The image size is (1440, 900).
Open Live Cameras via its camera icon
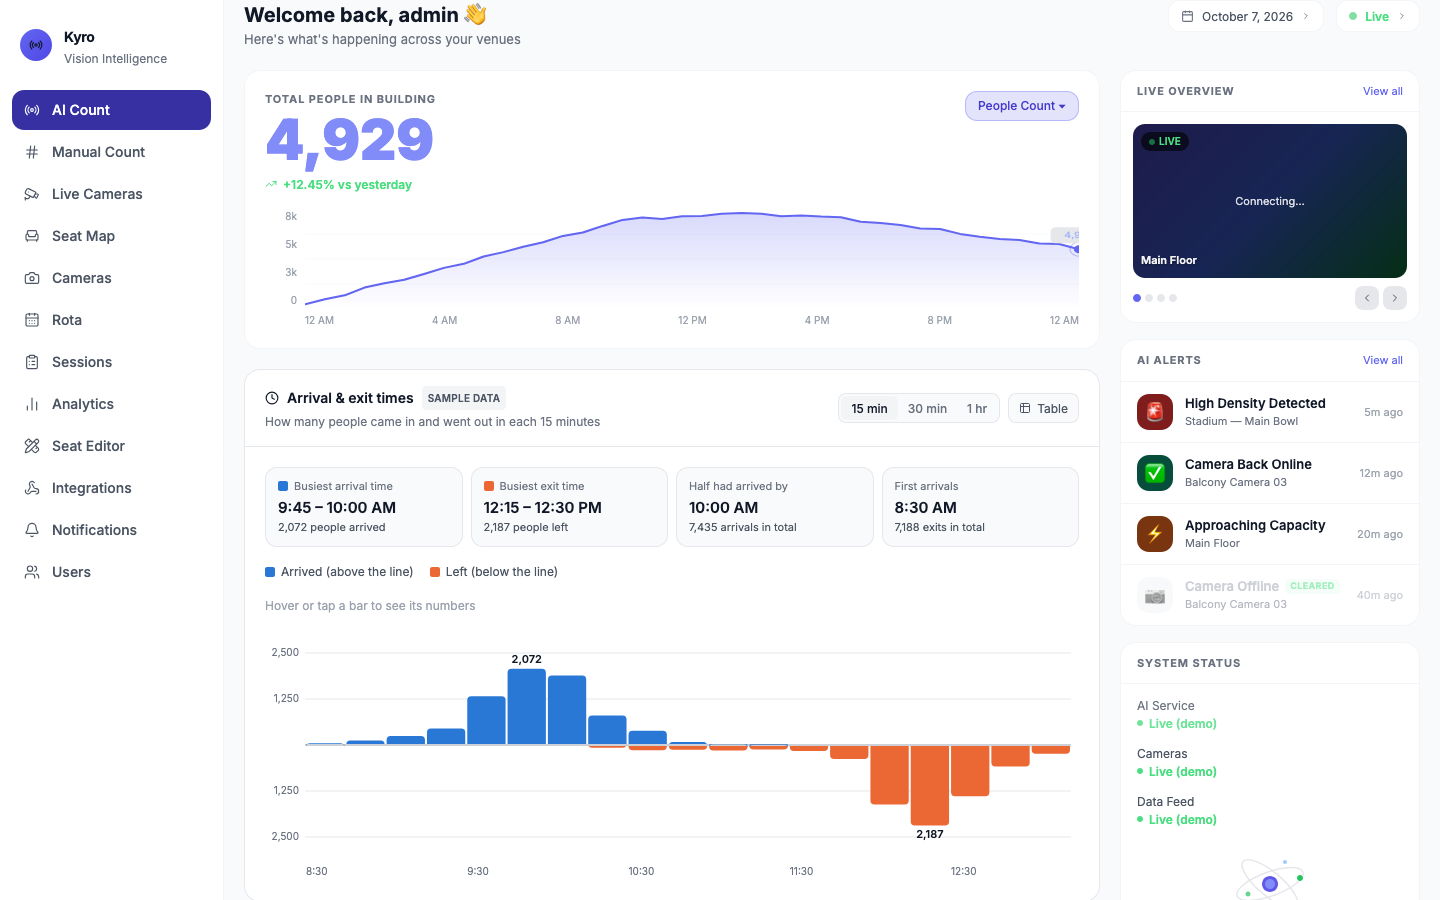tap(32, 194)
